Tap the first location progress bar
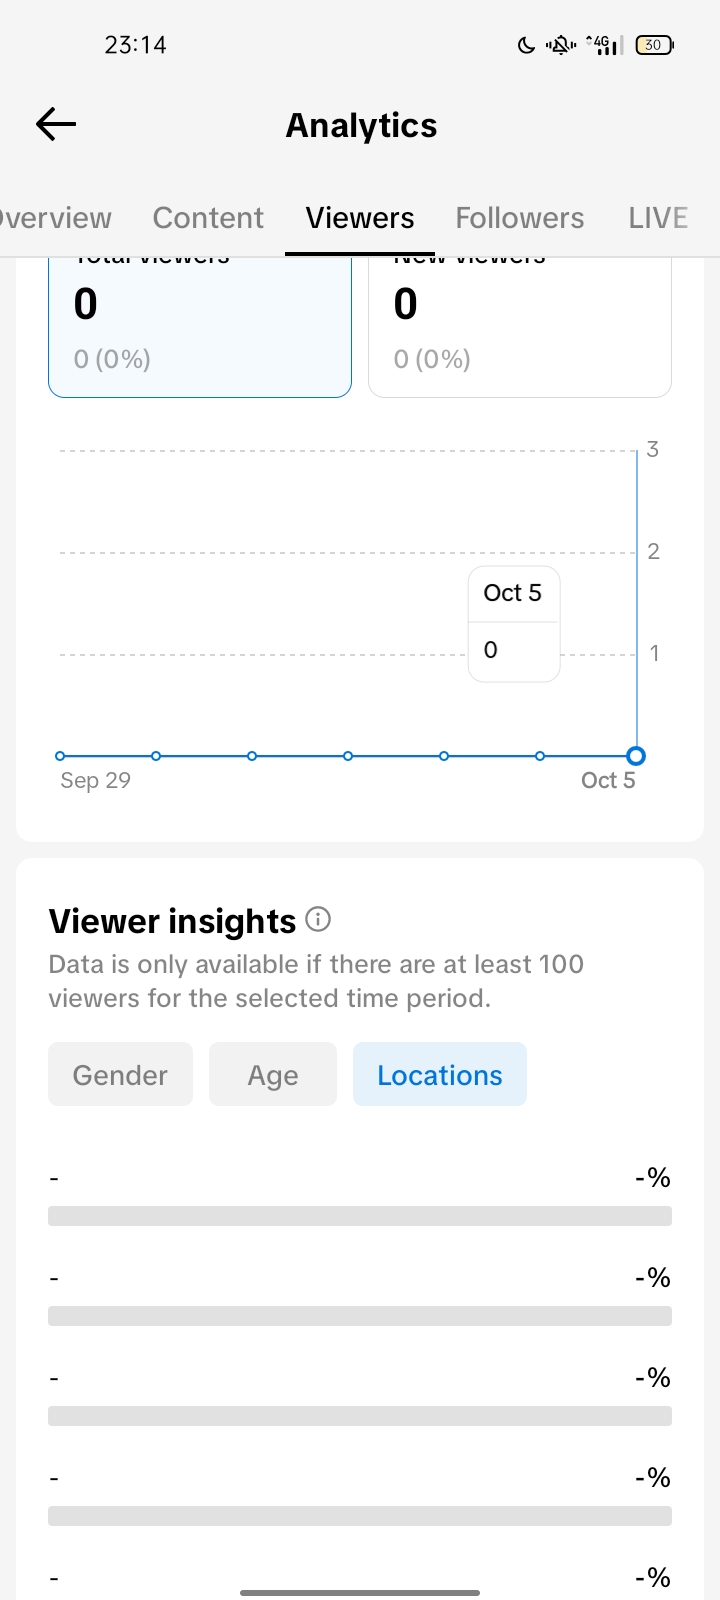This screenshot has height=1600, width=720. (x=360, y=1216)
